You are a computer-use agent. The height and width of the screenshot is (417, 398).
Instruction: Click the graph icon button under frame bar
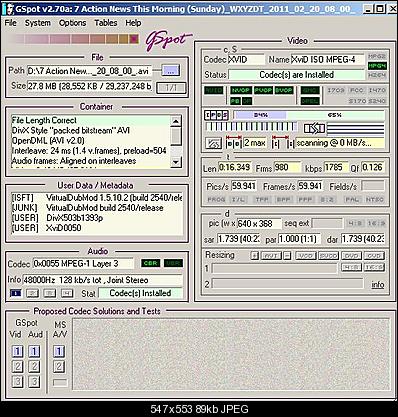tap(213, 143)
